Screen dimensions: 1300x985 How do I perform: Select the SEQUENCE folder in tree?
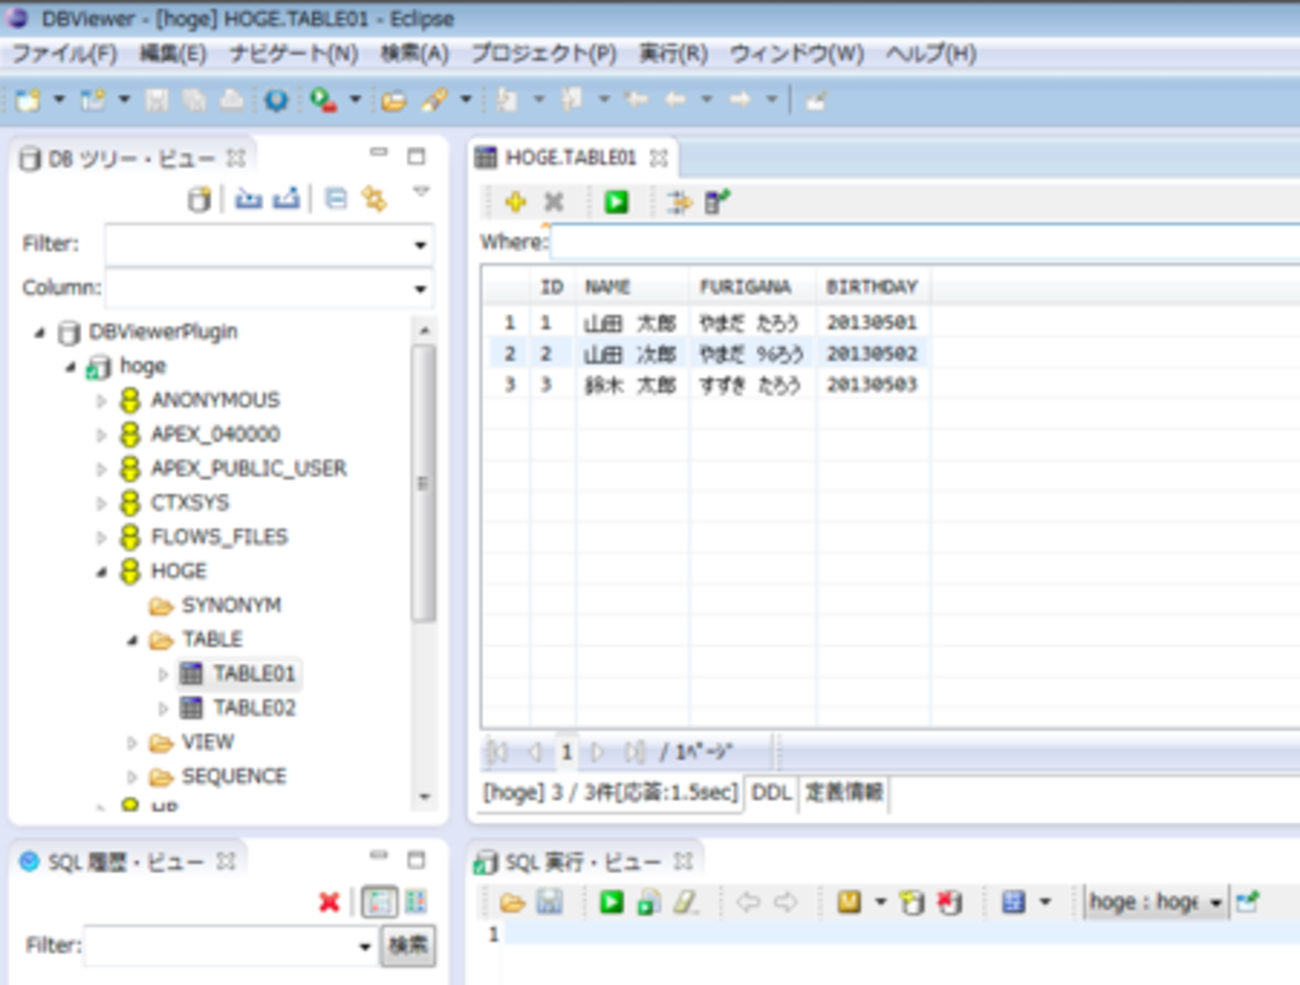[234, 777]
